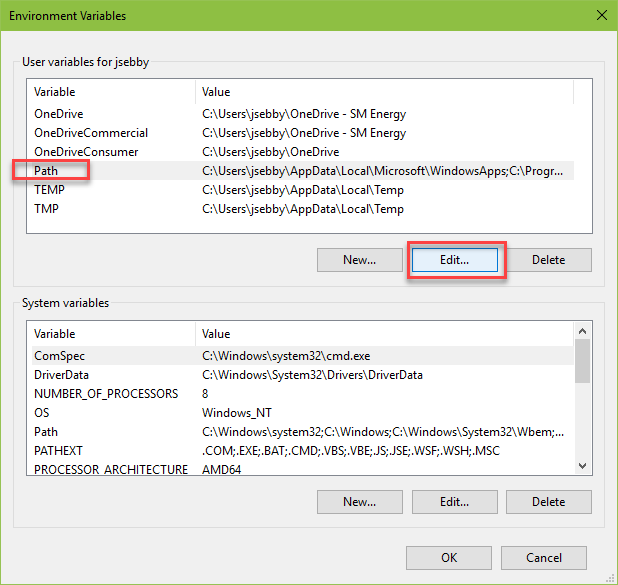The height and width of the screenshot is (585, 618).
Task: Select the TEMP user variable row
Action: pyautogui.click(x=303, y=190)
